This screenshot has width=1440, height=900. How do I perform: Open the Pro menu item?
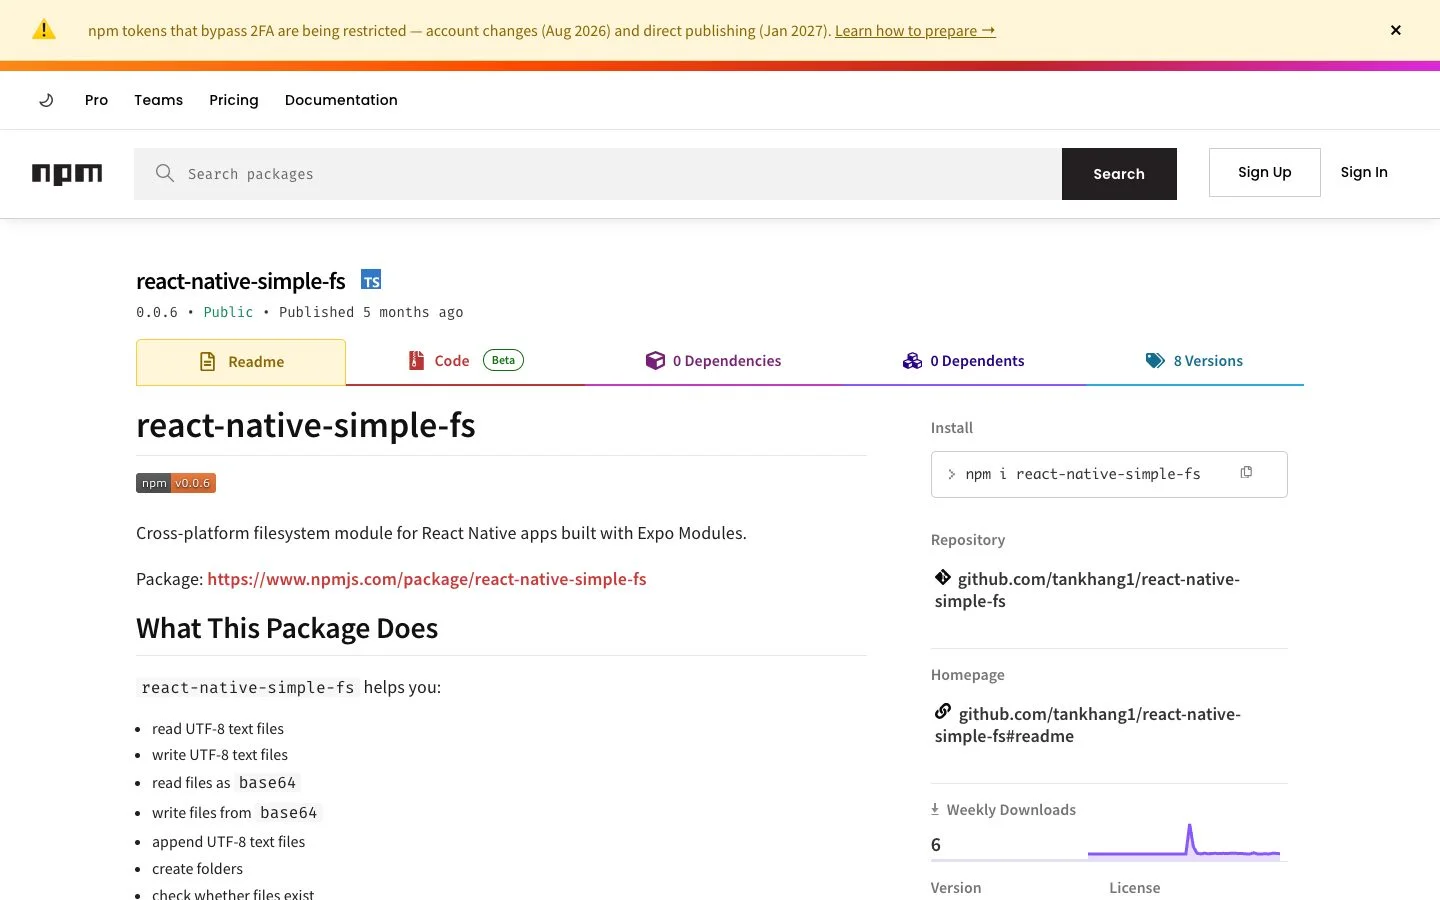click(x=96, y=100)
